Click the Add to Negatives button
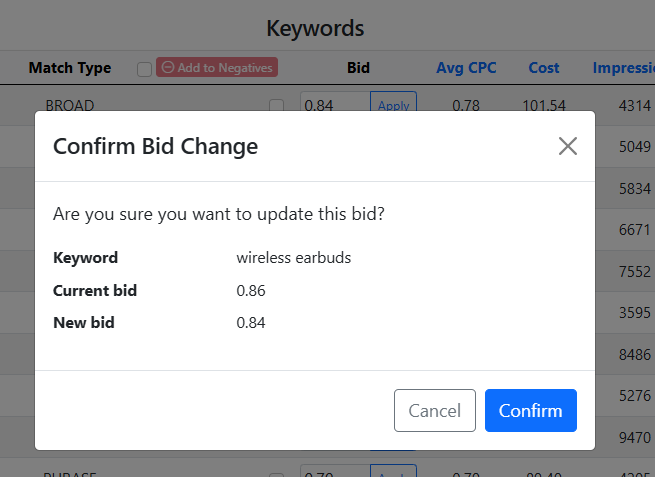 pyautogui.click(x=216, y=68)
